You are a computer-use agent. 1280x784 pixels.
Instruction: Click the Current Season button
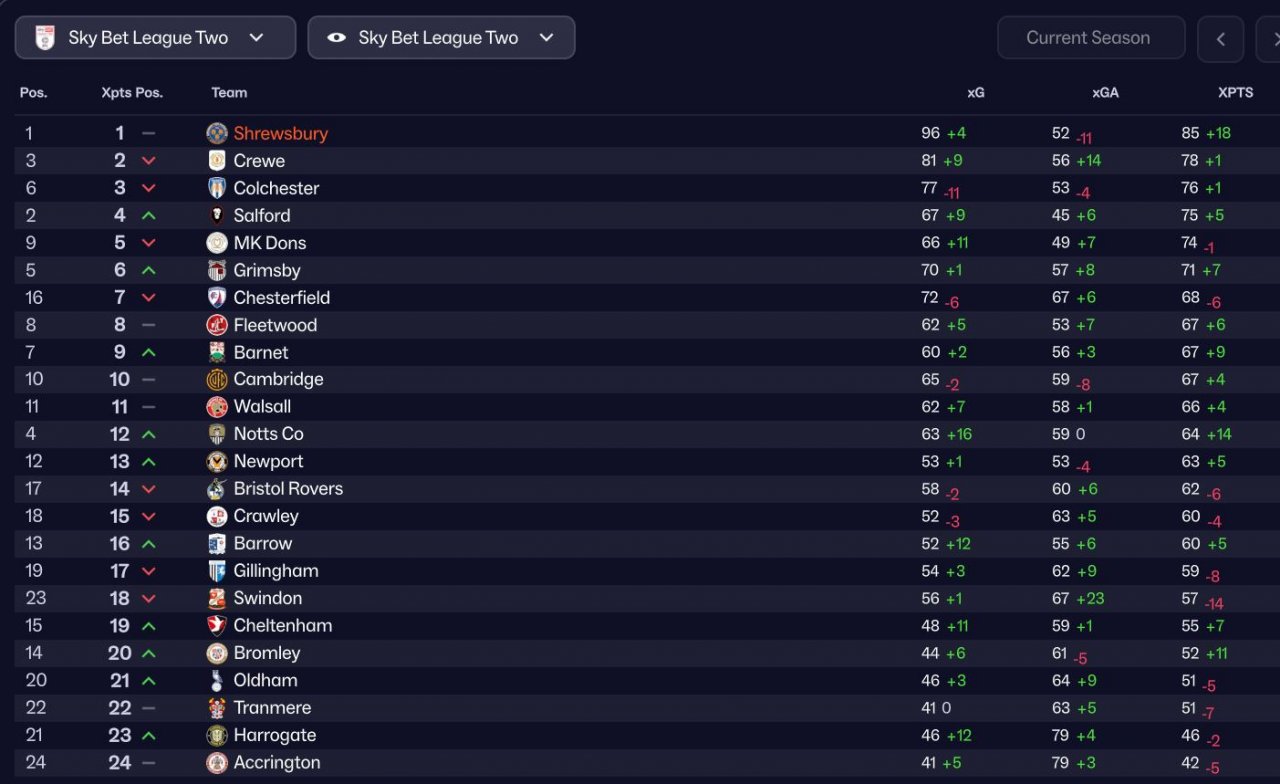click(x=1090, y=38)
